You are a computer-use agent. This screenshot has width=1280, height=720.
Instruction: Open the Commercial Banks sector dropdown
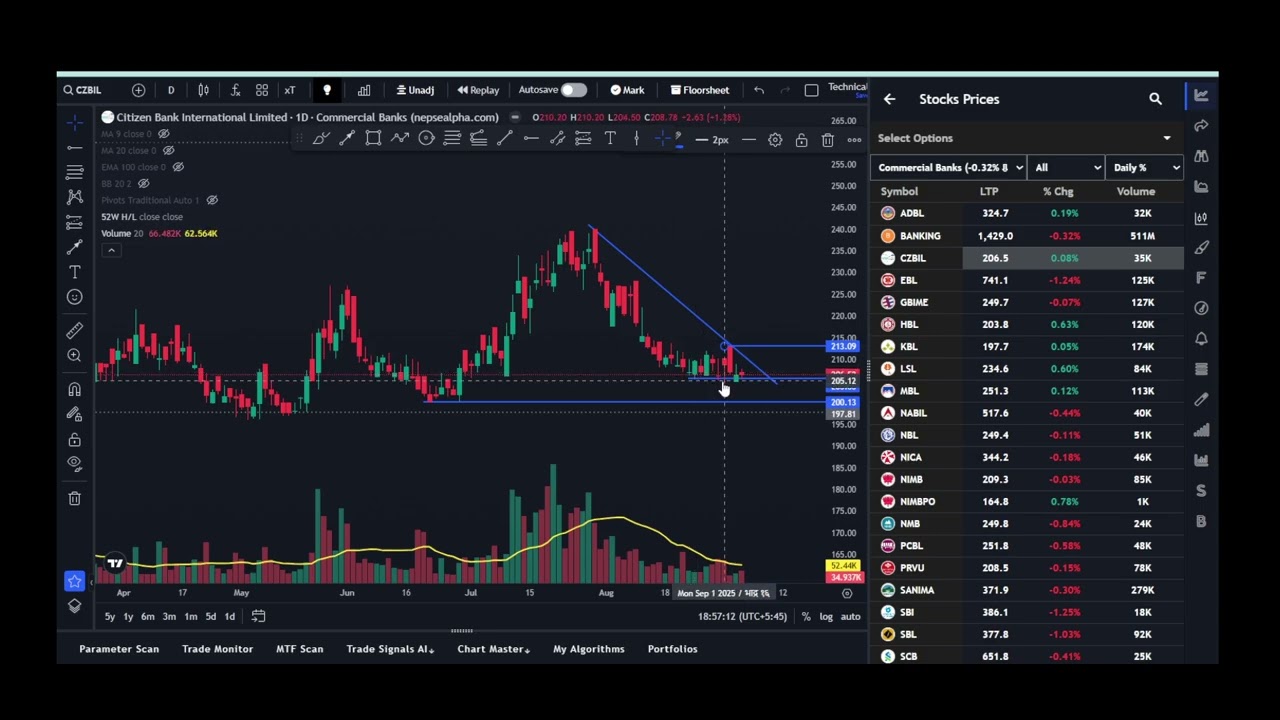pyautogui.click(x=948, y=168)
